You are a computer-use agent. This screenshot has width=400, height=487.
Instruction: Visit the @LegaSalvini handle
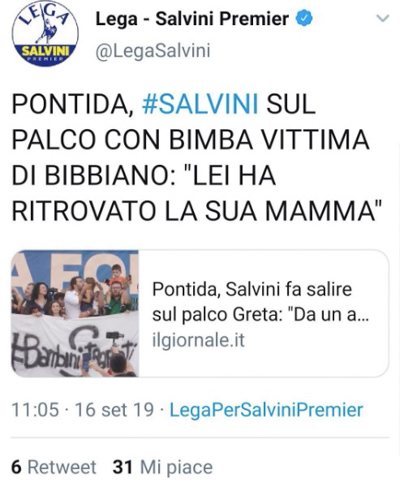coord(153,51)
